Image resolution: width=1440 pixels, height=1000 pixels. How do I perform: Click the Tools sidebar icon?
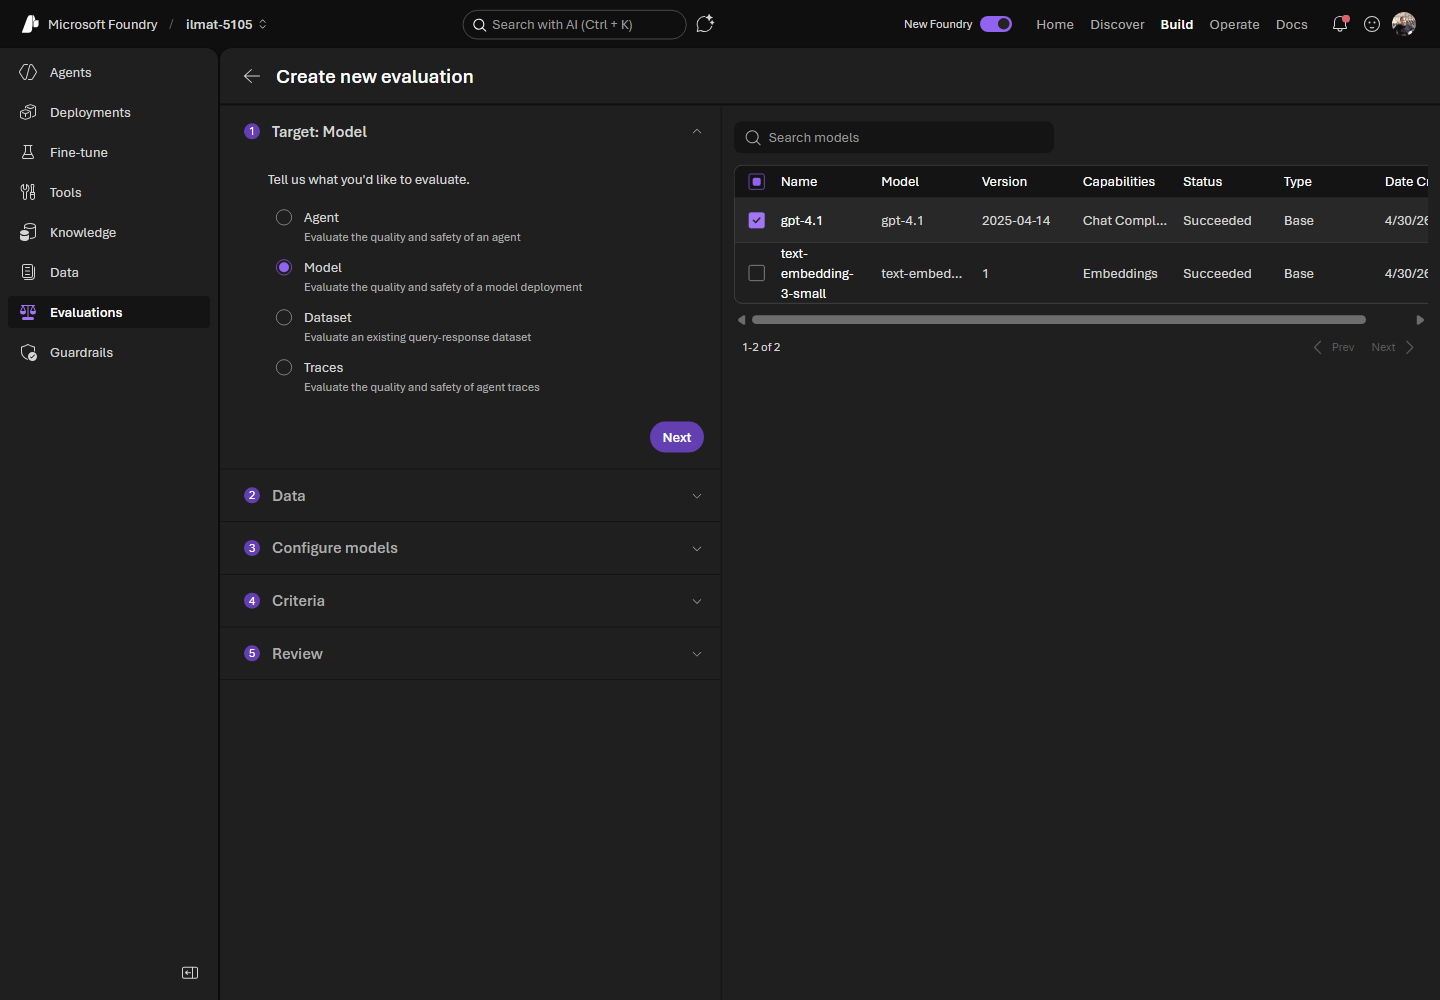[28, 192]
